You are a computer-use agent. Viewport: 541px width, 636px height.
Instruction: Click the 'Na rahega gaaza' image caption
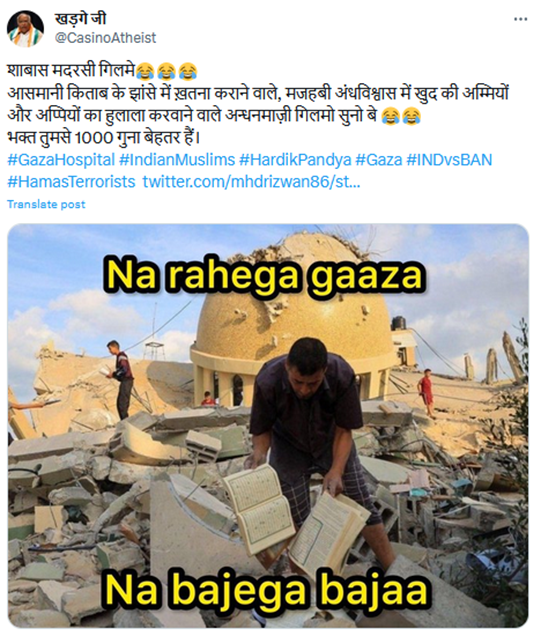click(264, 276)
